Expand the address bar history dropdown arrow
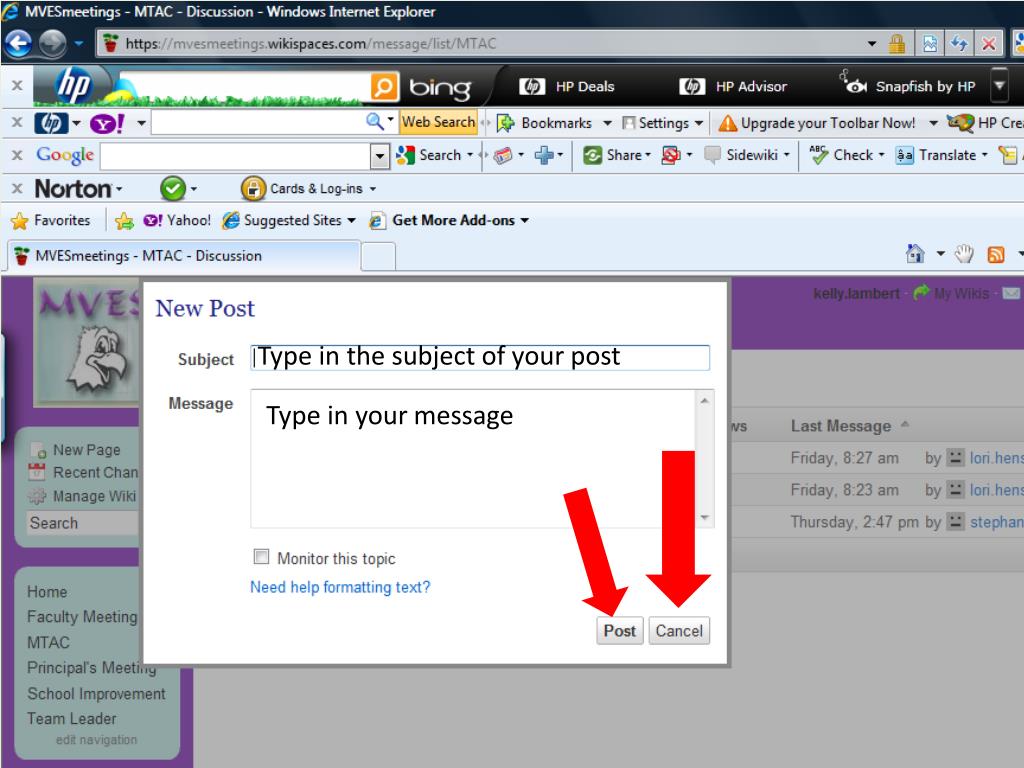 pyautogui.click(x=872, y=44)
